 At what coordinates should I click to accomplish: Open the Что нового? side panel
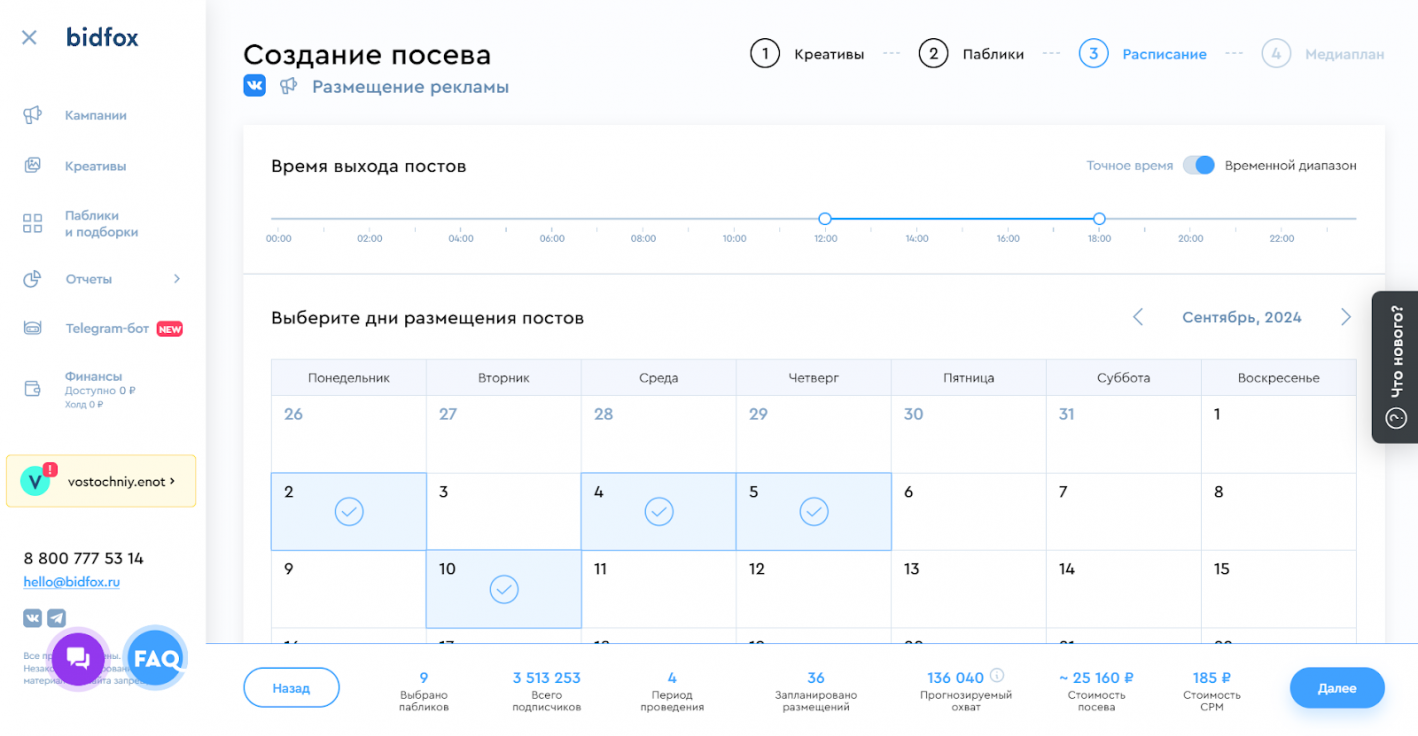(1395, 366)
